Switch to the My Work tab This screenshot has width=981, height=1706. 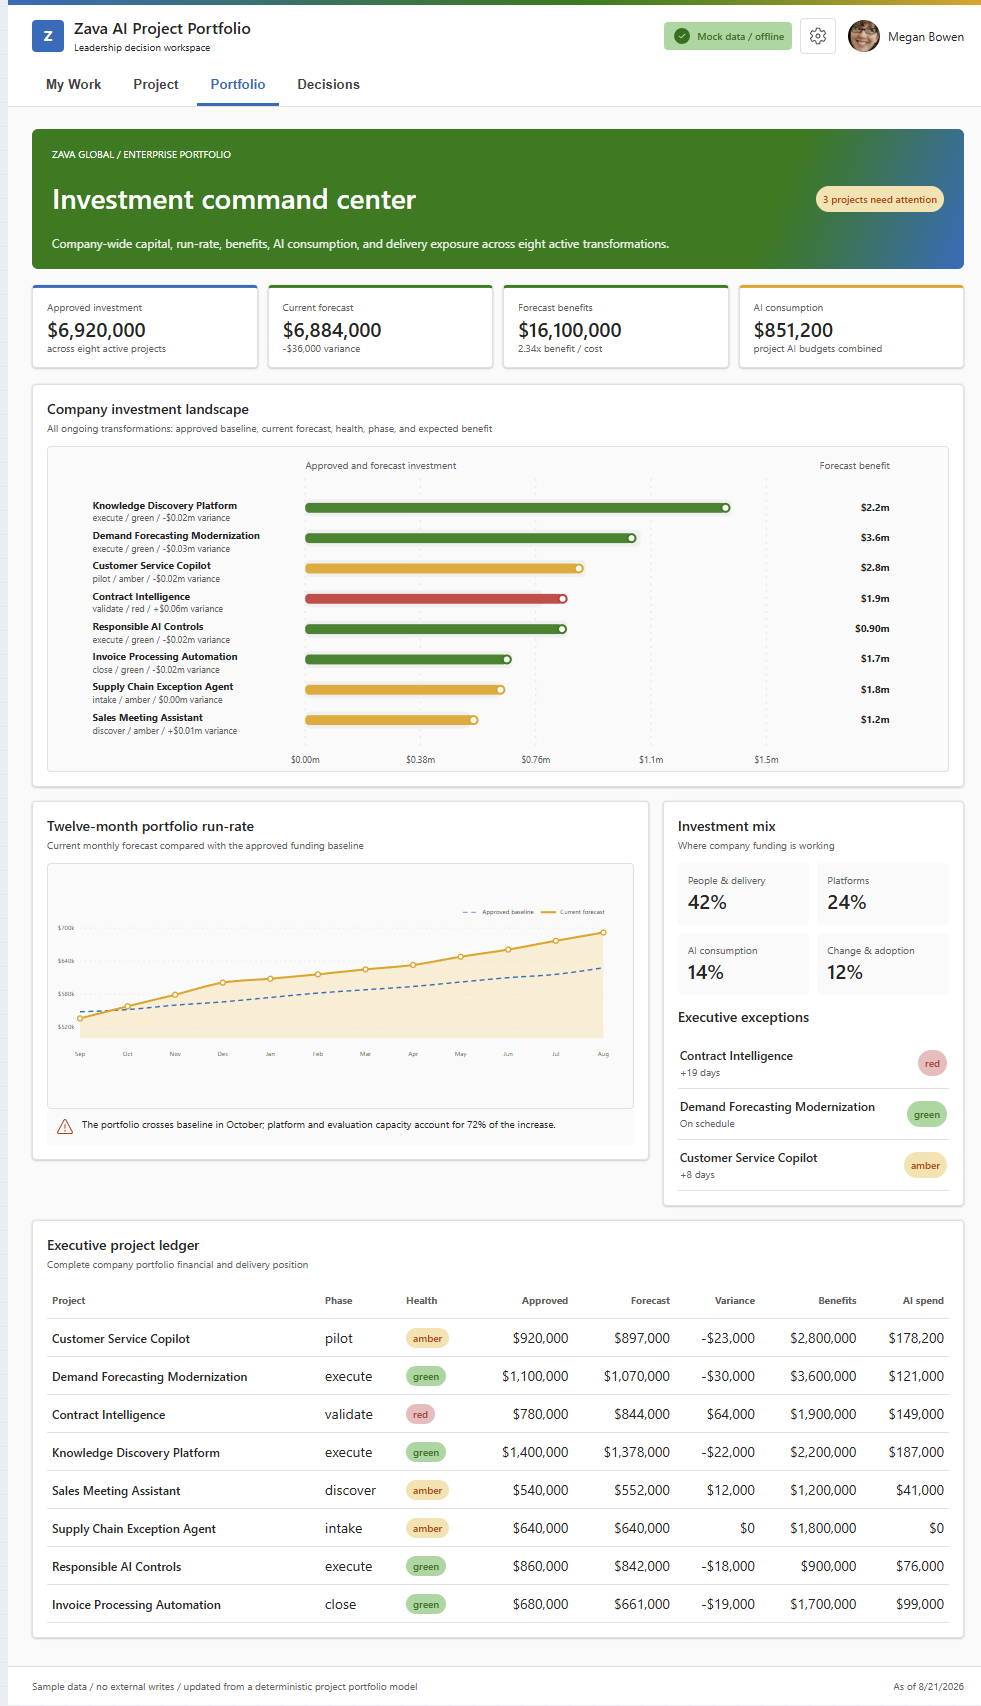(x=73, y=85)
